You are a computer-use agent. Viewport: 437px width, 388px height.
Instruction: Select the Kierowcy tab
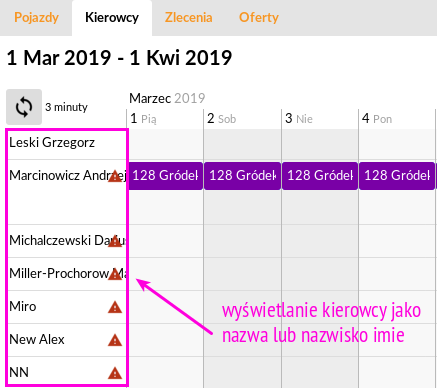[x=112, y=17]
